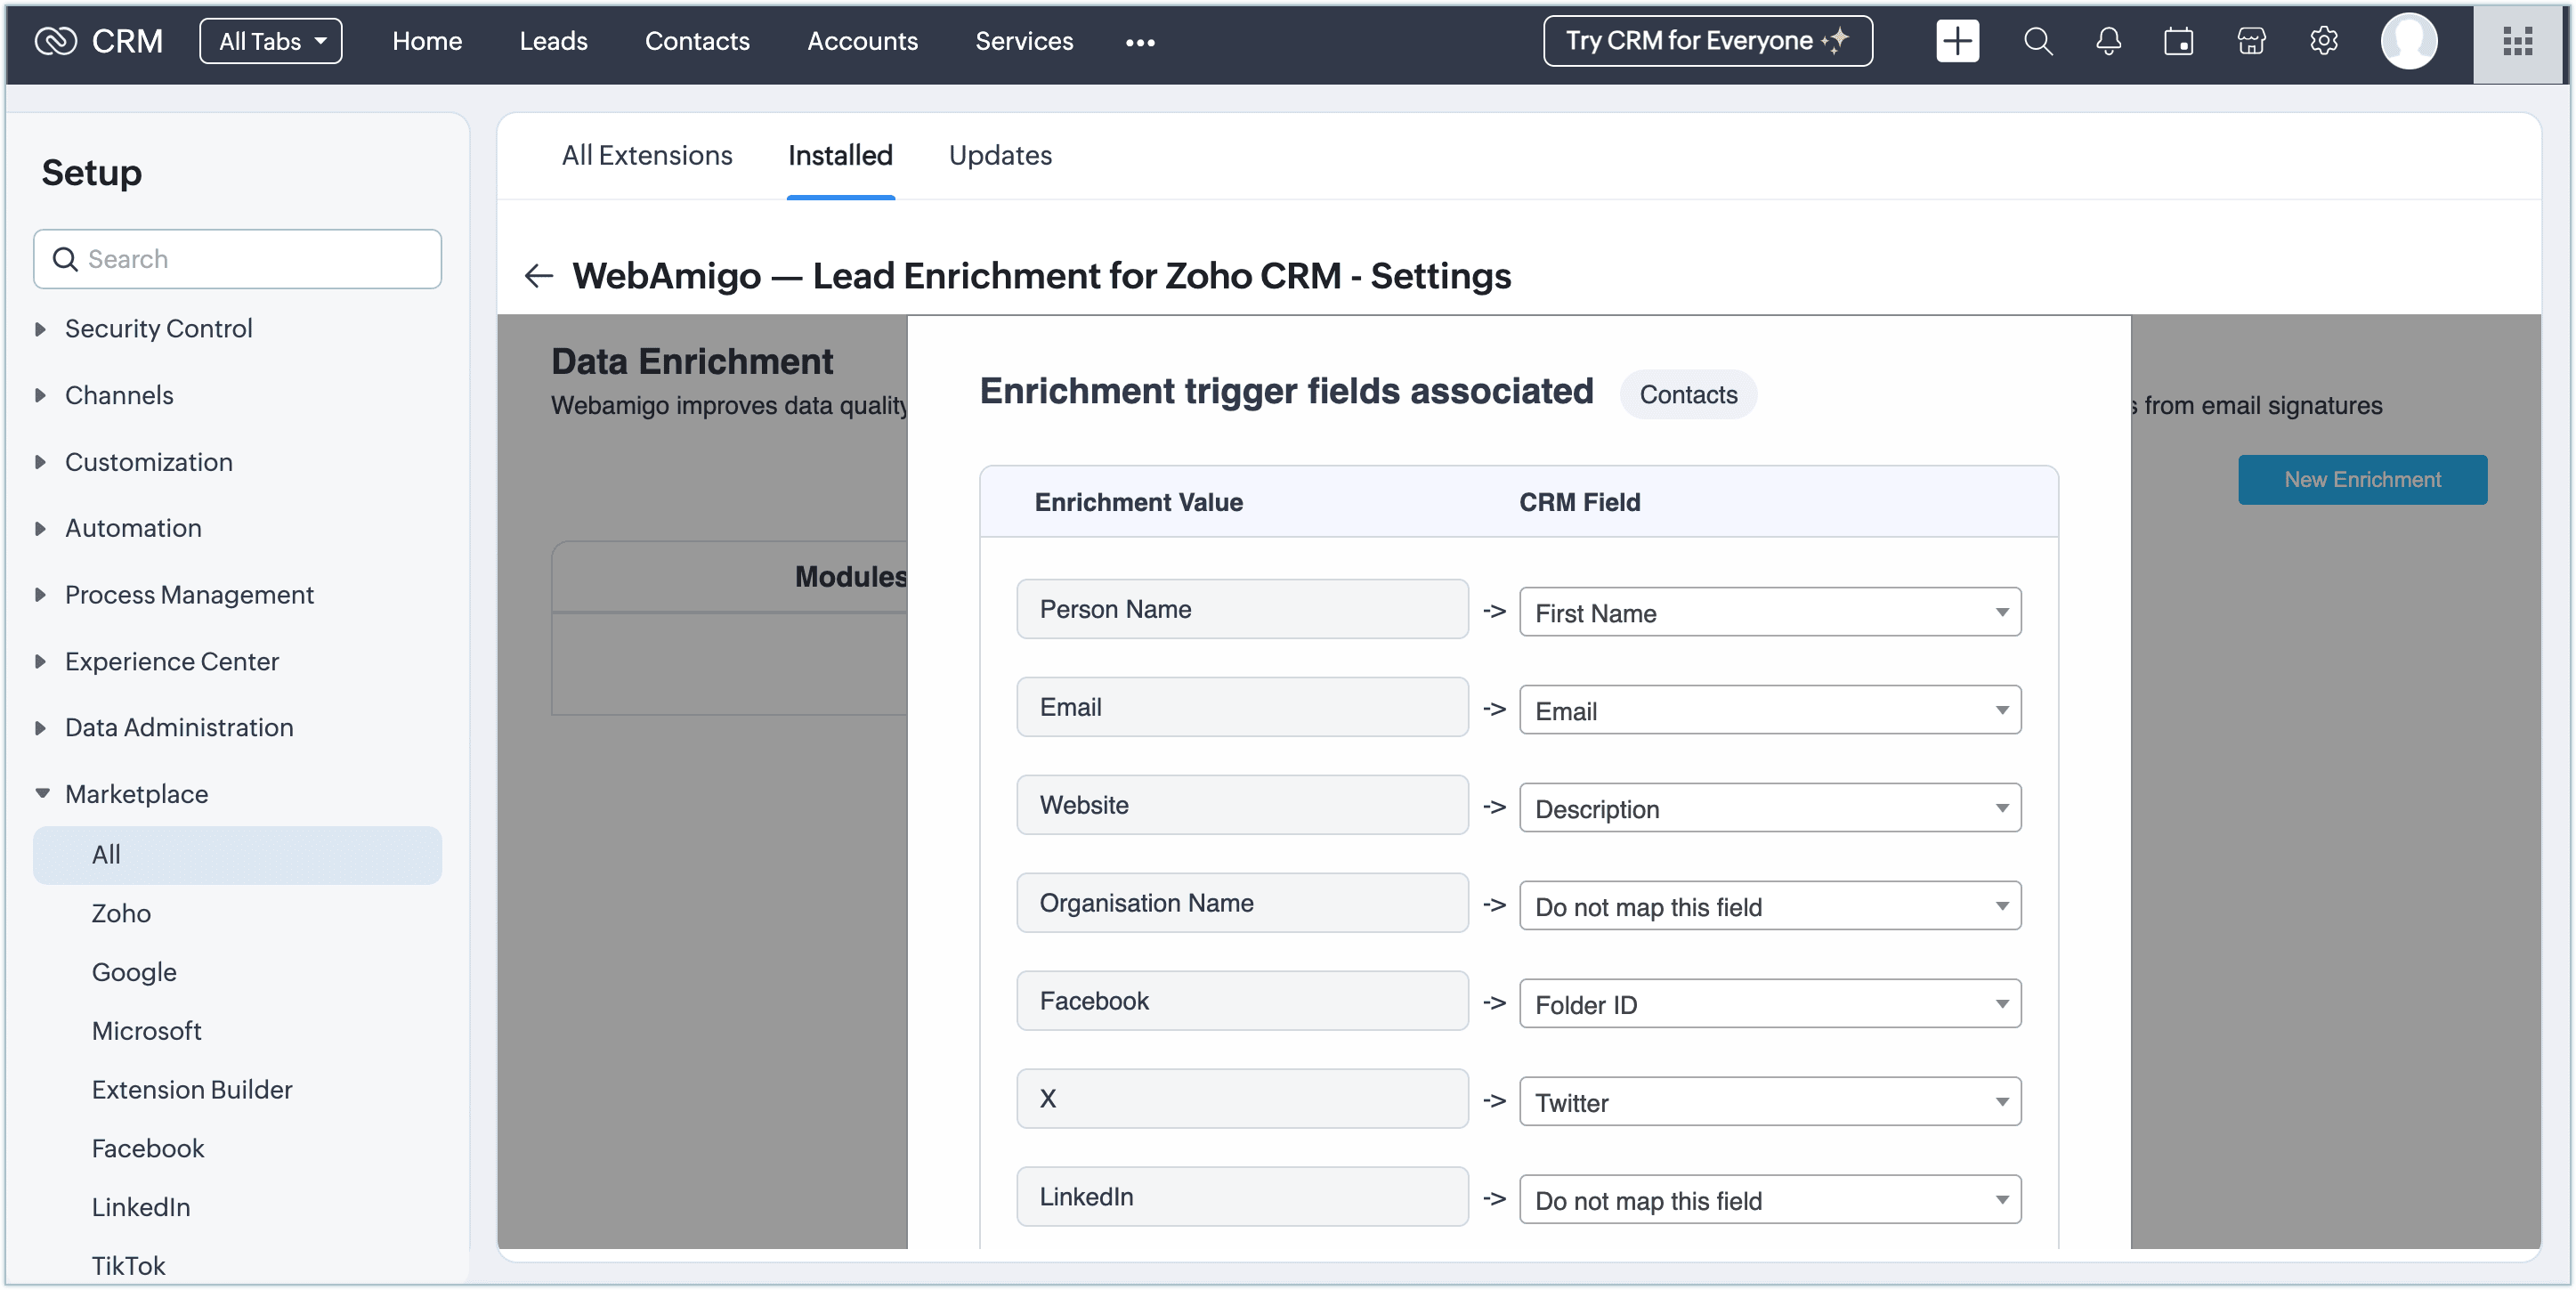Image resolution: width=2576 pixels, height=1290 pixels.
Task: Open the calendar icon in top bar
Action: (x=2178, y=41)
